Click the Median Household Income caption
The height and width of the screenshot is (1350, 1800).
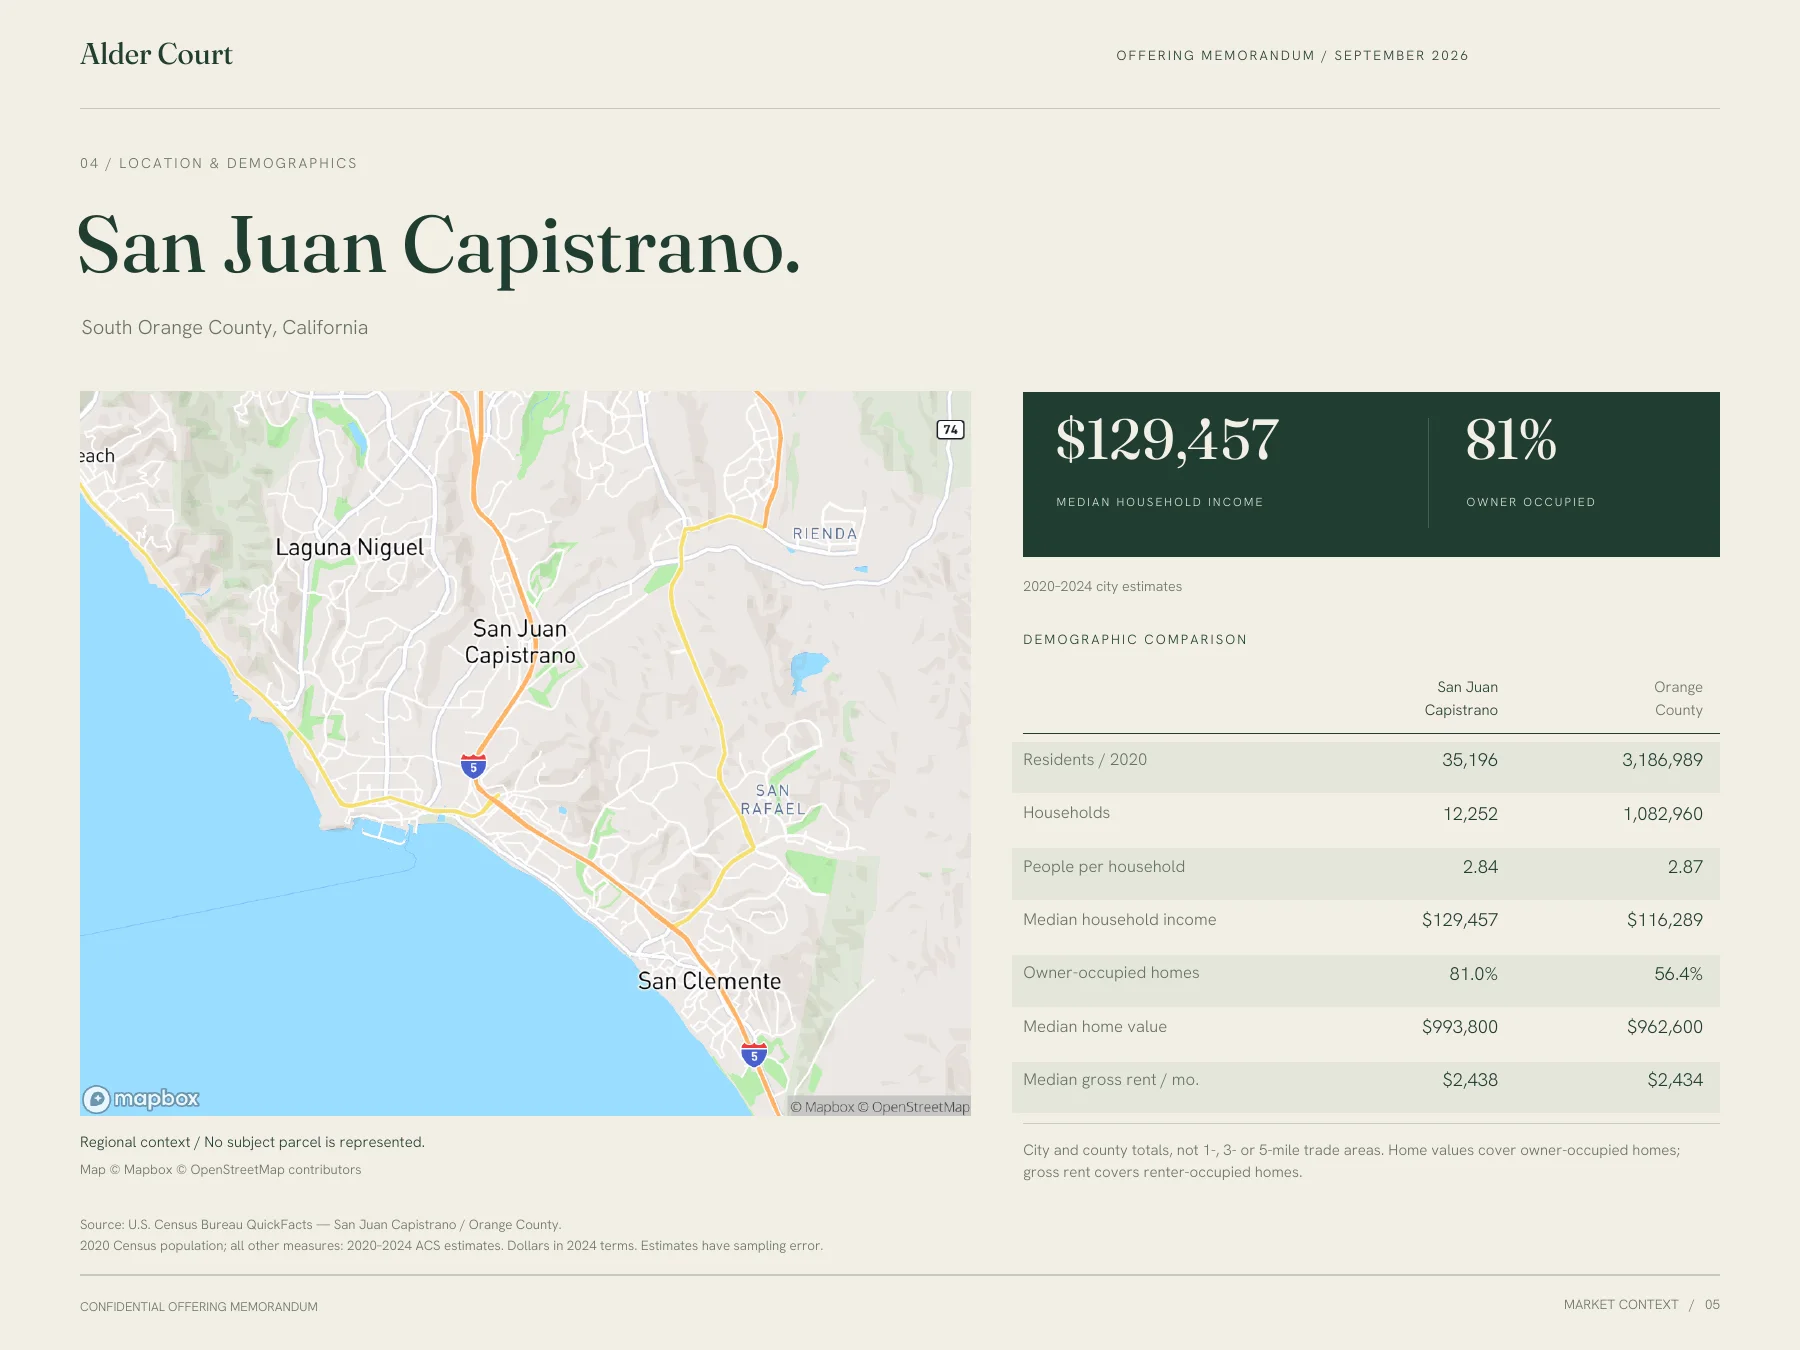click(x=1160, y=502)
